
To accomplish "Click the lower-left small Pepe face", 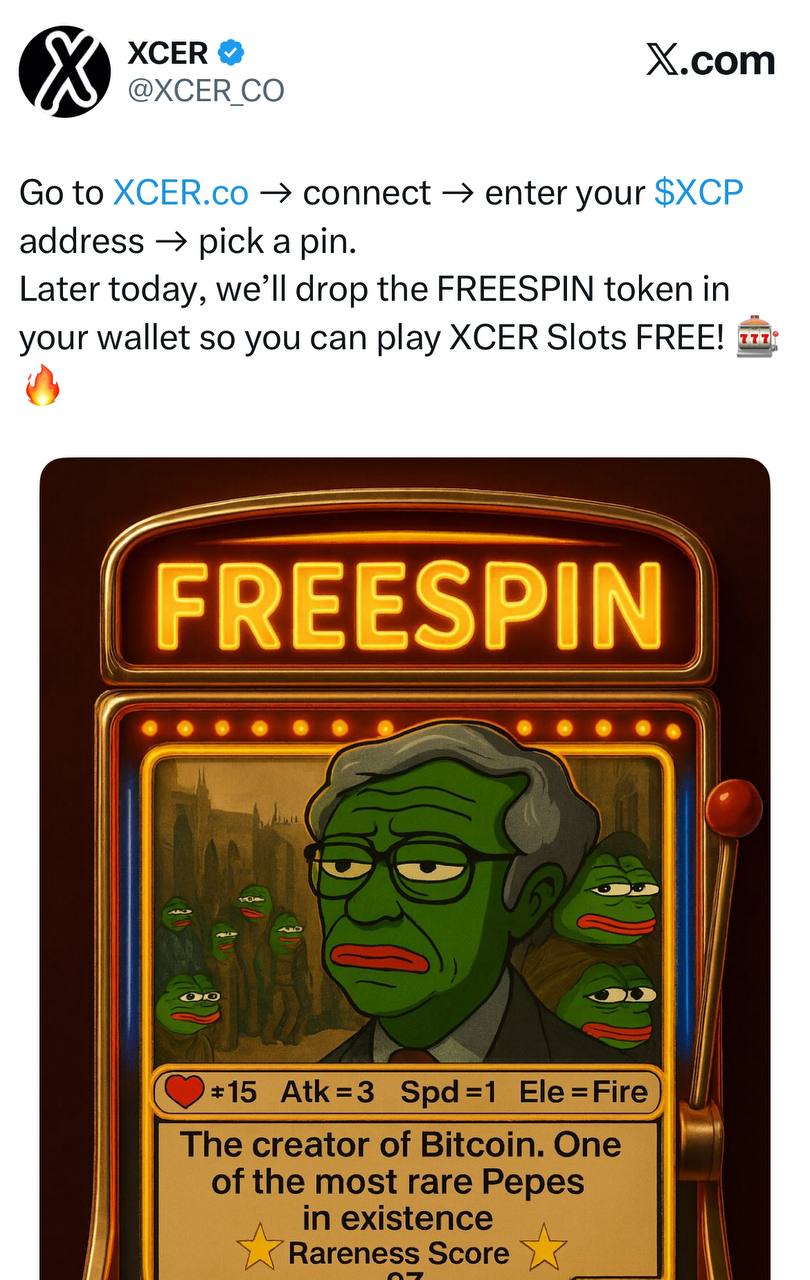I will point(189,1005).
